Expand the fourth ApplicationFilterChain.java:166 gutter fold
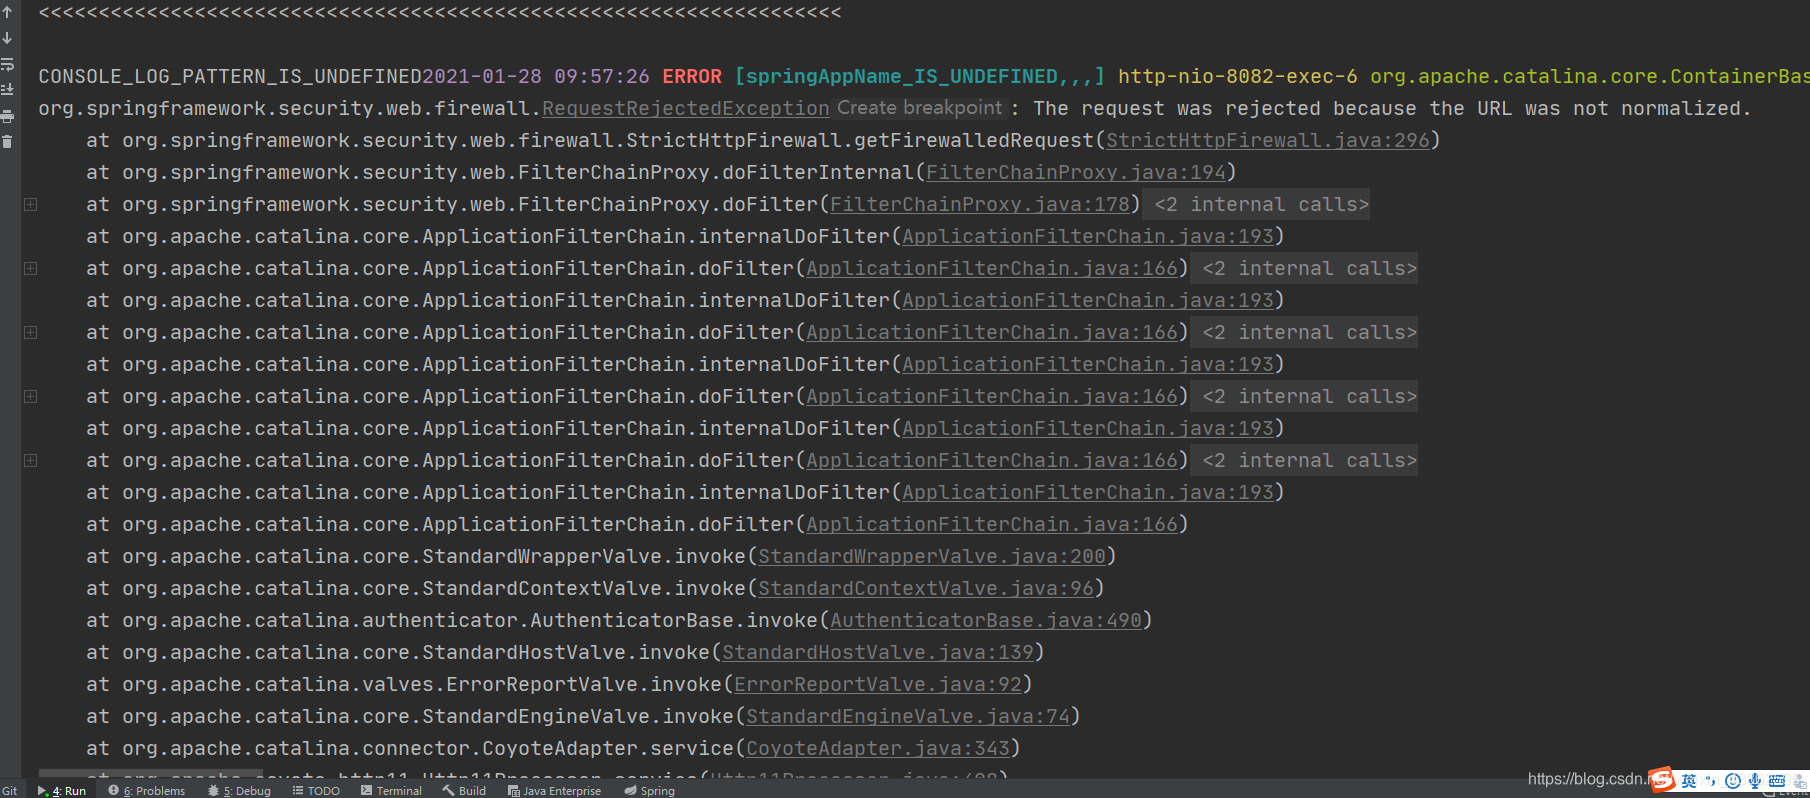 (x=31, y=460)
